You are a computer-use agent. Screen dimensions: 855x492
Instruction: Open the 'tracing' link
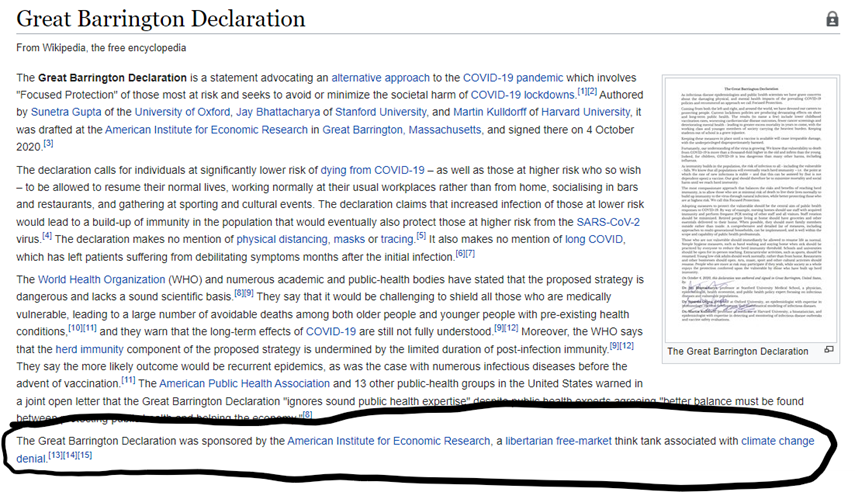click(398, 239)
